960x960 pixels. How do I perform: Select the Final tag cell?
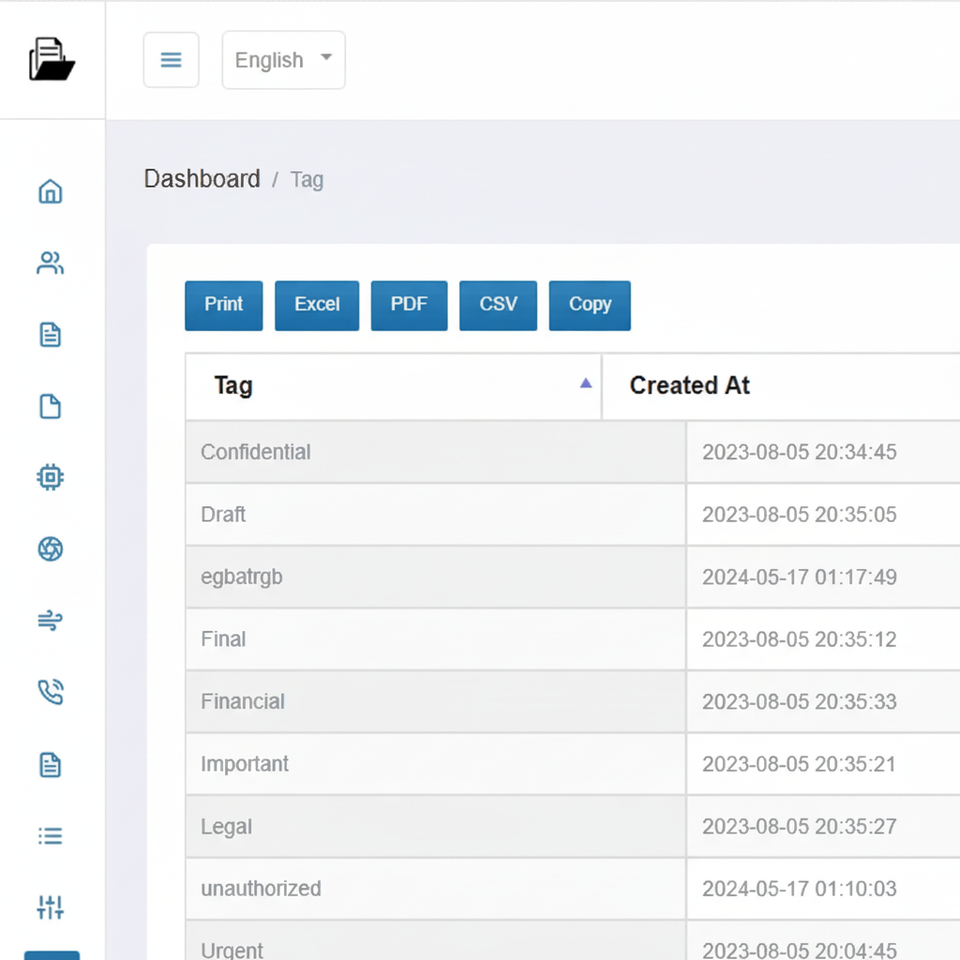coord(435,639)
